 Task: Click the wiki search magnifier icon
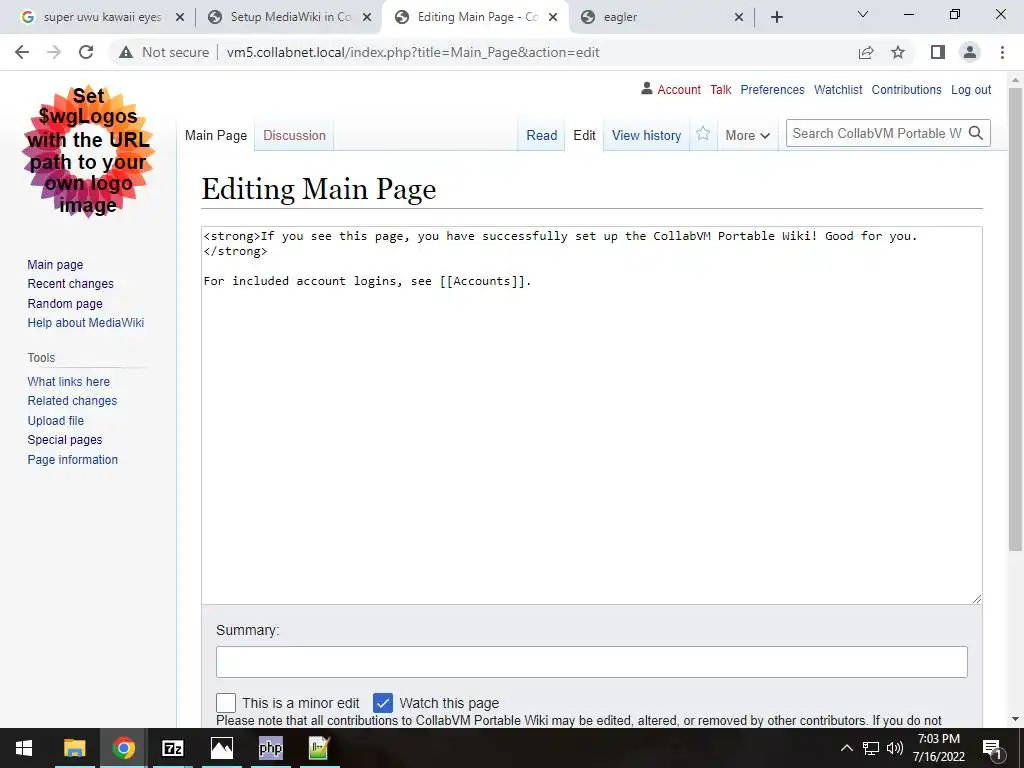point(976,133)
